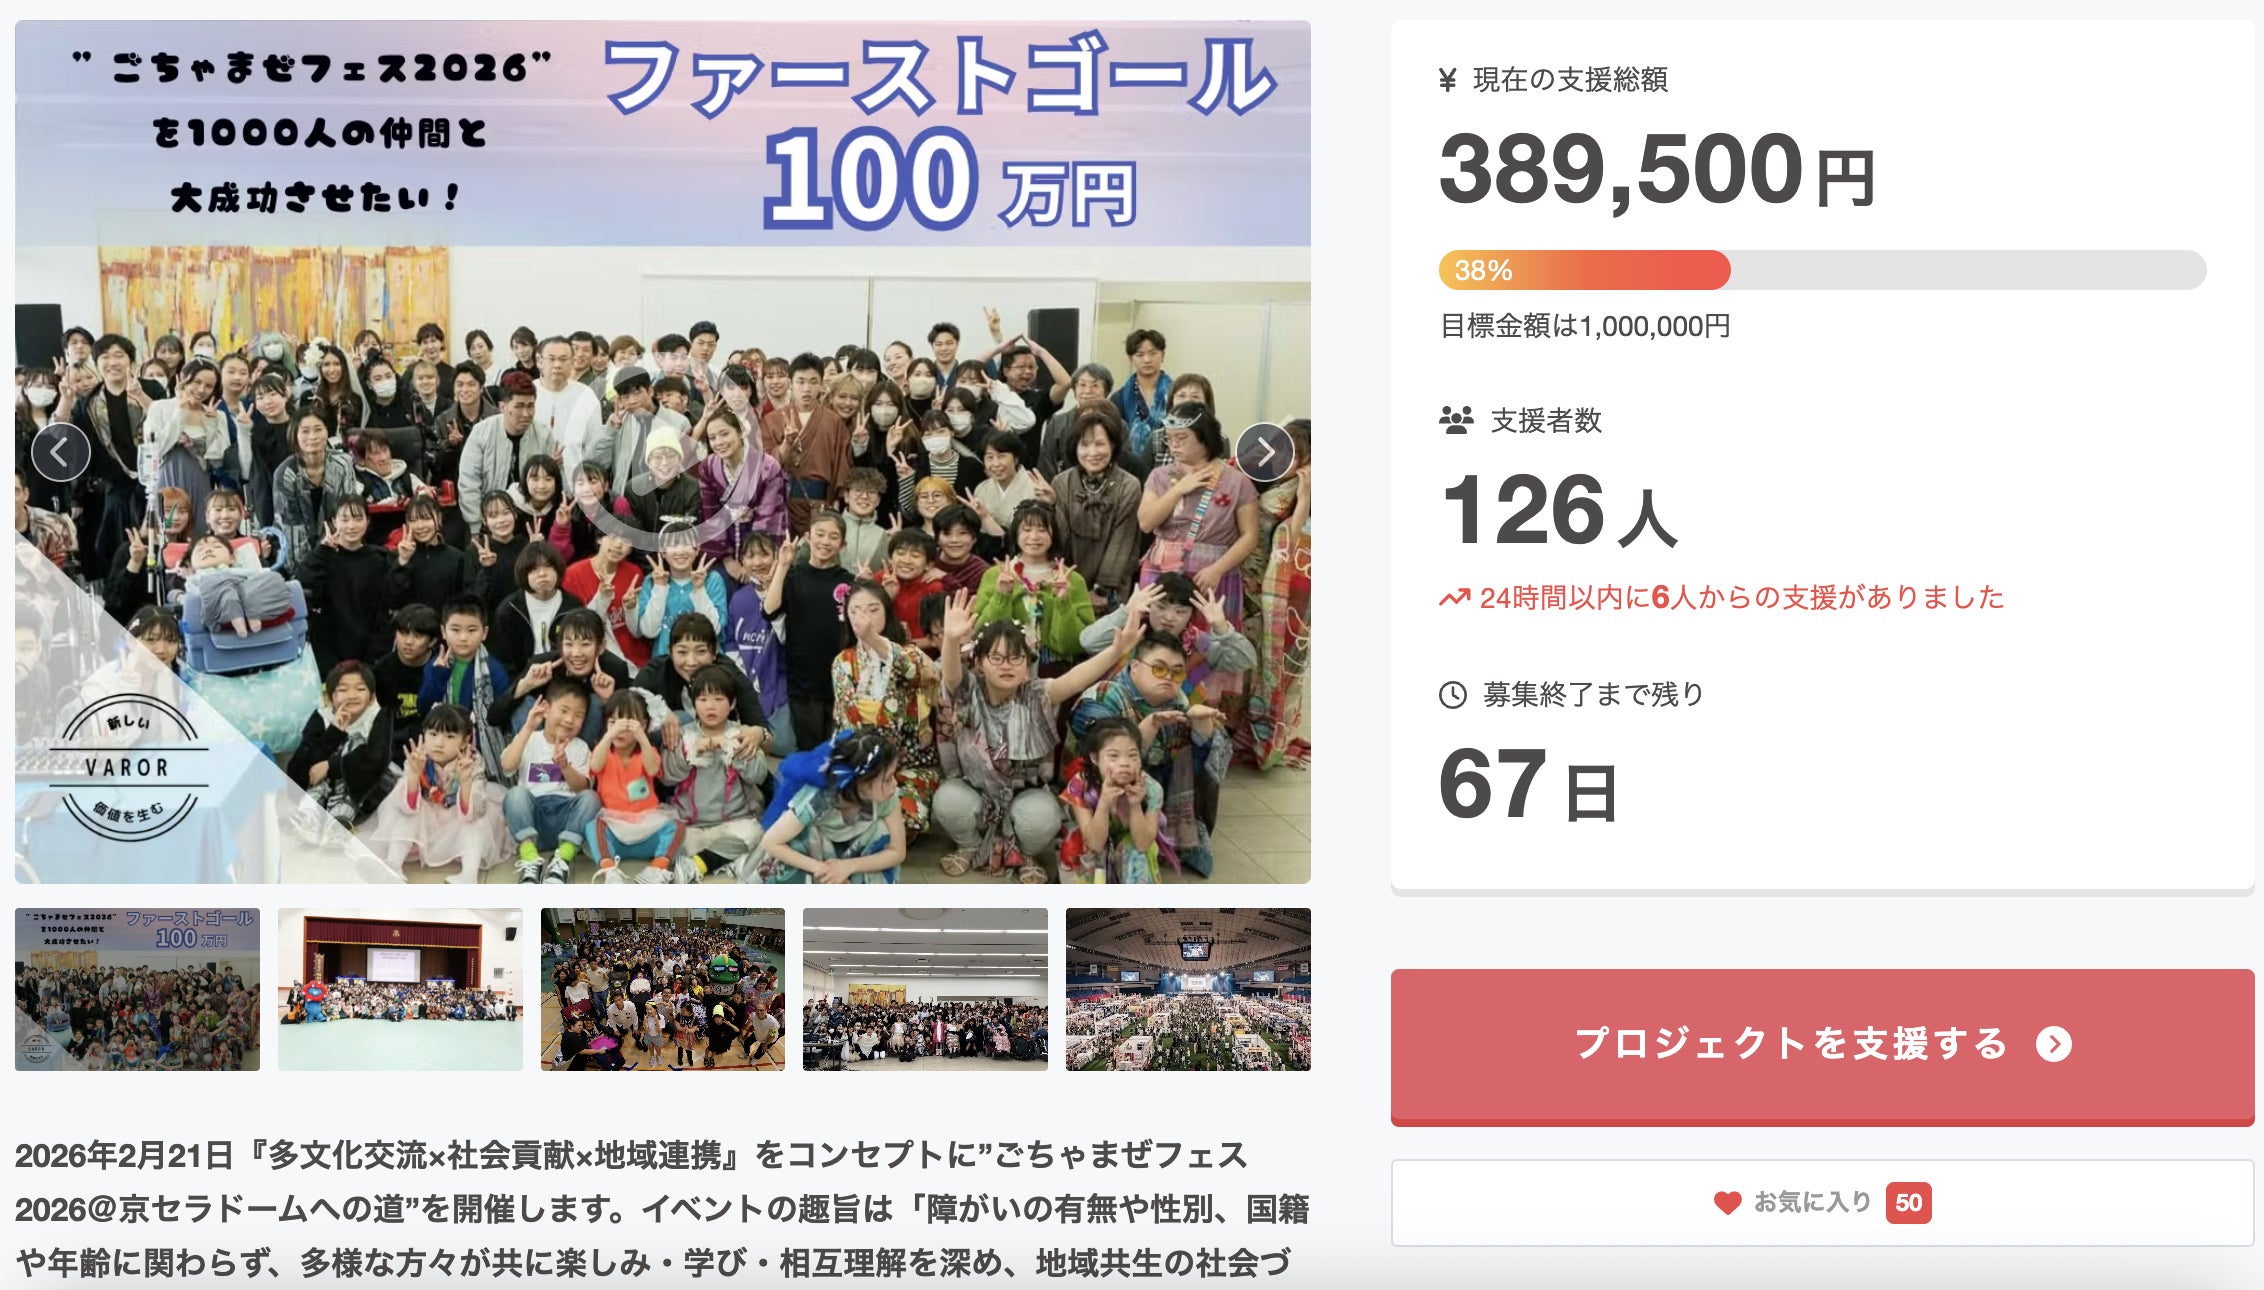Click the favorites count badge 50
Image resolution: width=2264 pixels, height=1290 pixels.
tap(1908, 1202)
